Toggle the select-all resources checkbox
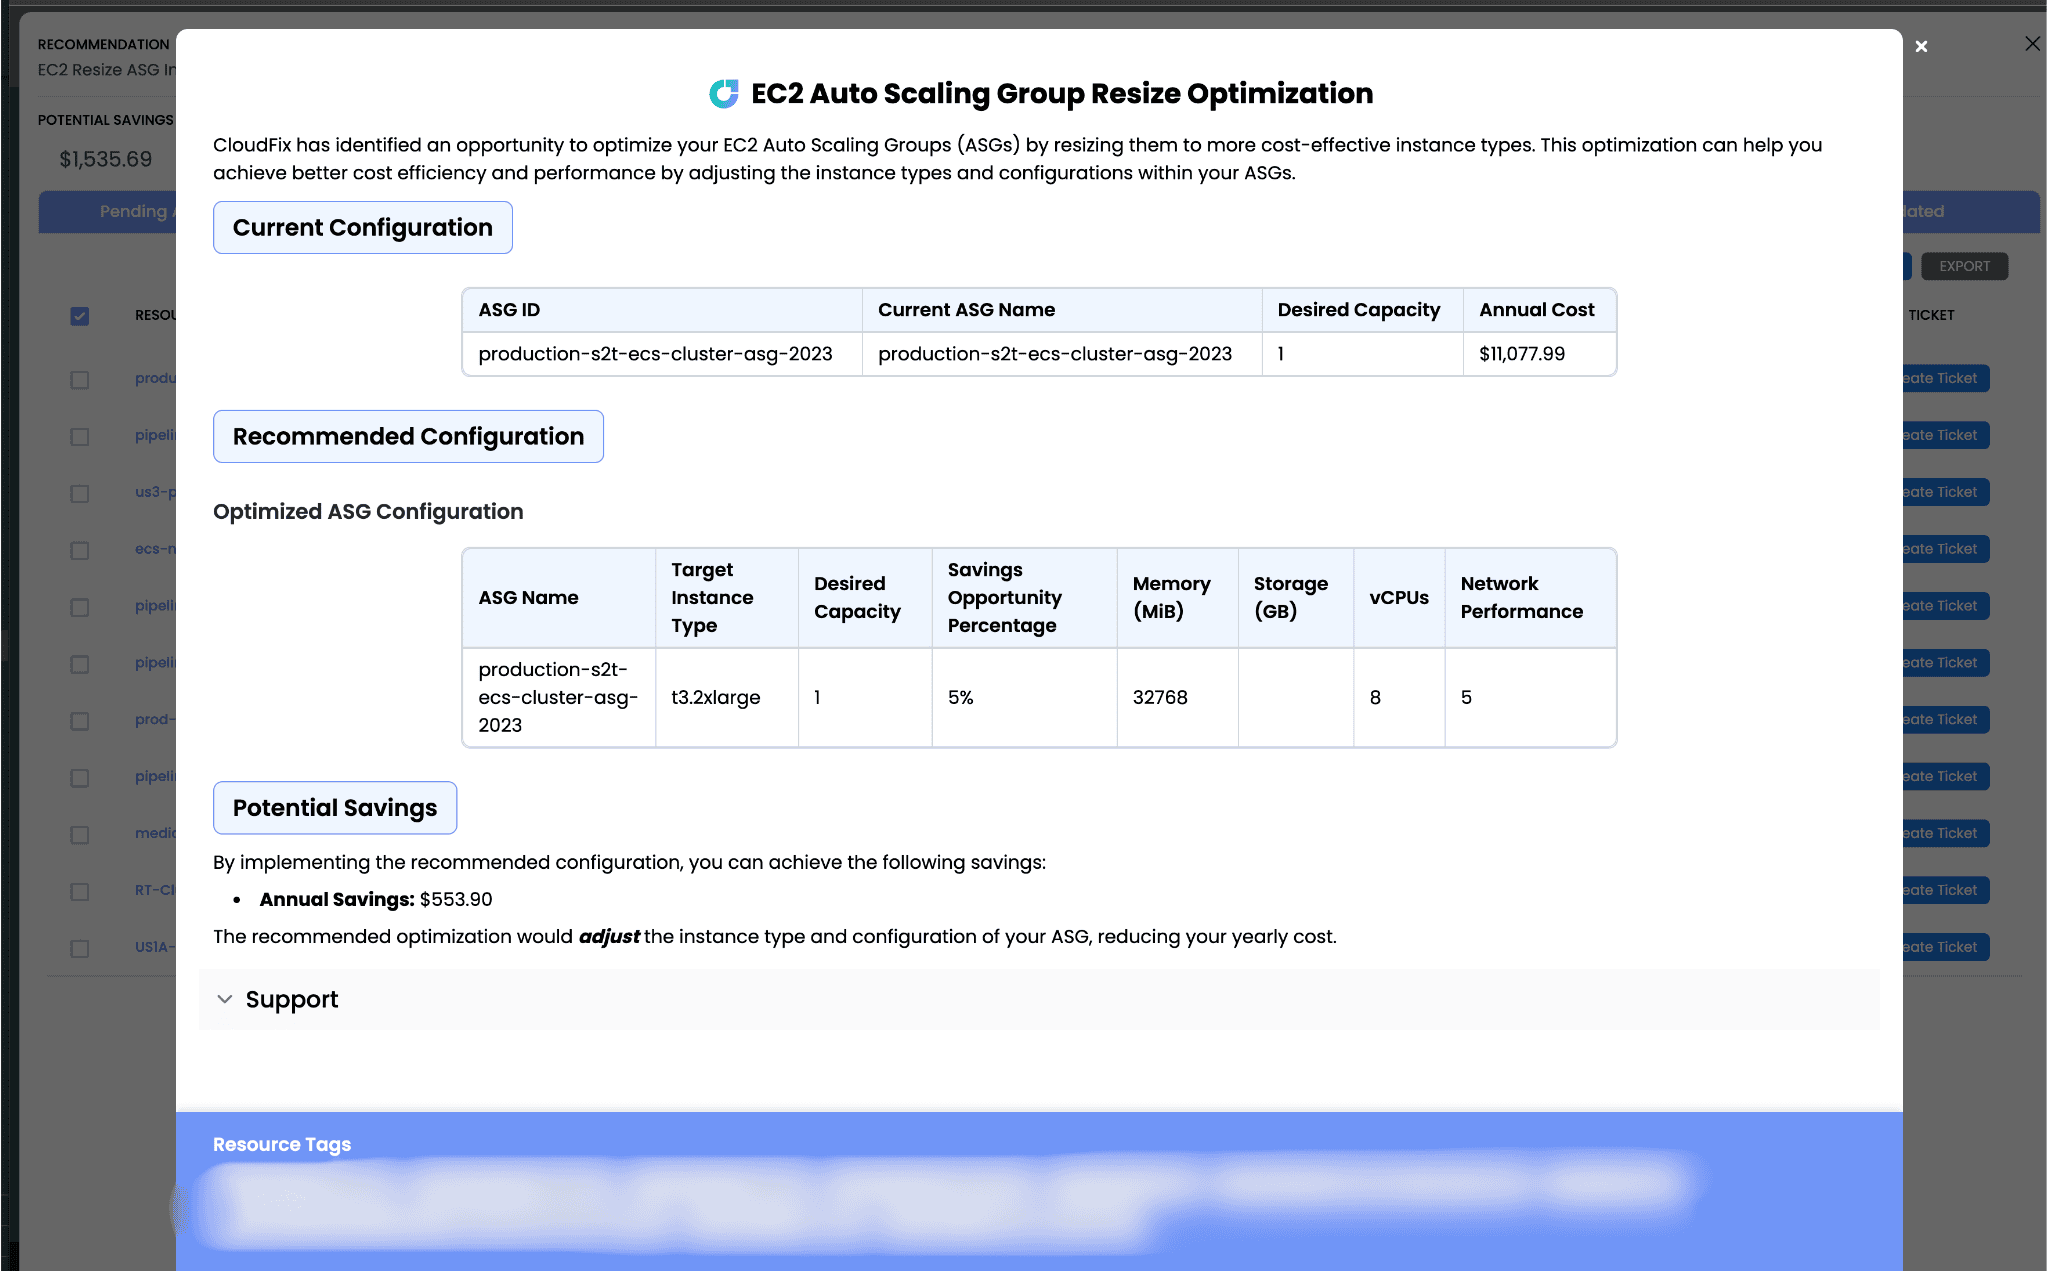The height and width of the screenshot is (1271, 2048). [x=80, y=316]
